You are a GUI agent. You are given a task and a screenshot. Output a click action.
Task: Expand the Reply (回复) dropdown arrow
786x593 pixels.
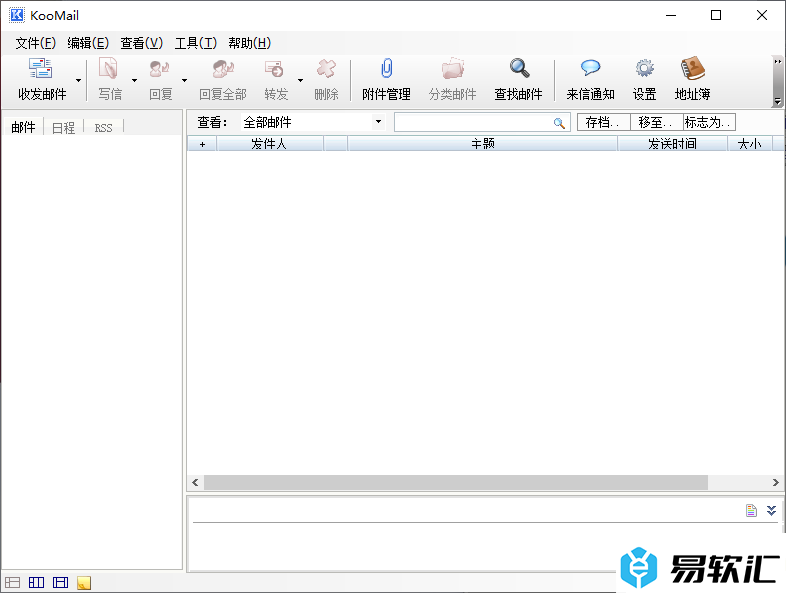pos(184,80)
